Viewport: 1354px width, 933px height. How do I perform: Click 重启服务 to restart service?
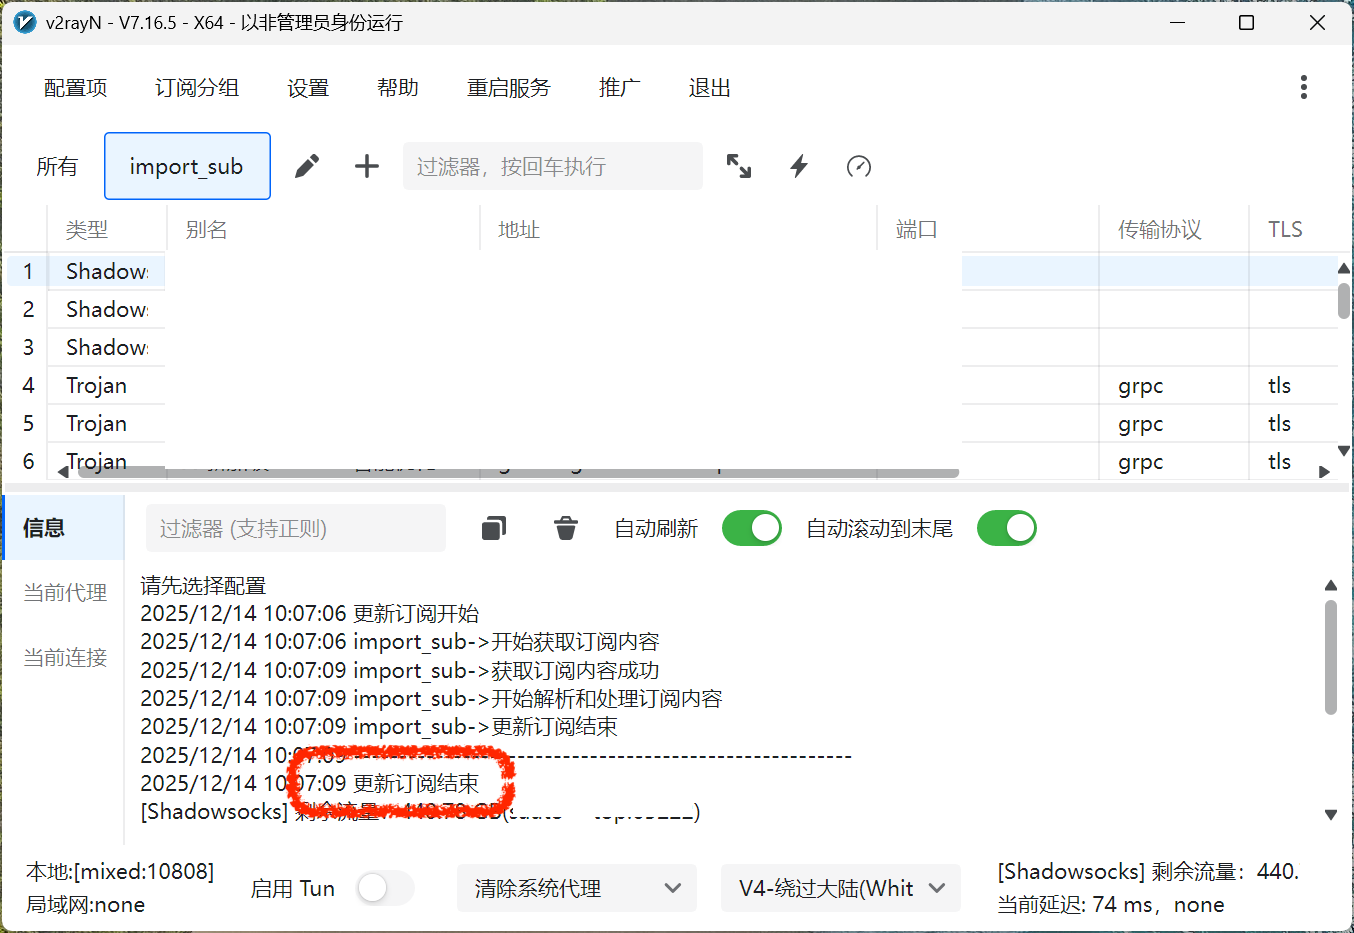coord(509,87)
